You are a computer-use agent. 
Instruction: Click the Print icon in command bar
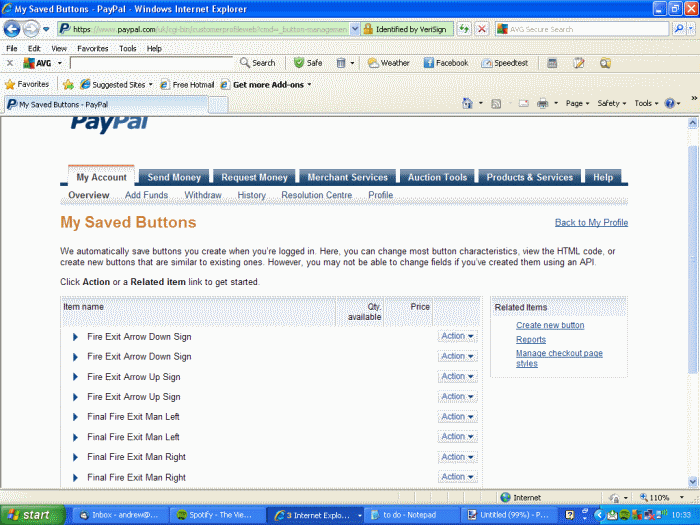(x=542, y=103)
